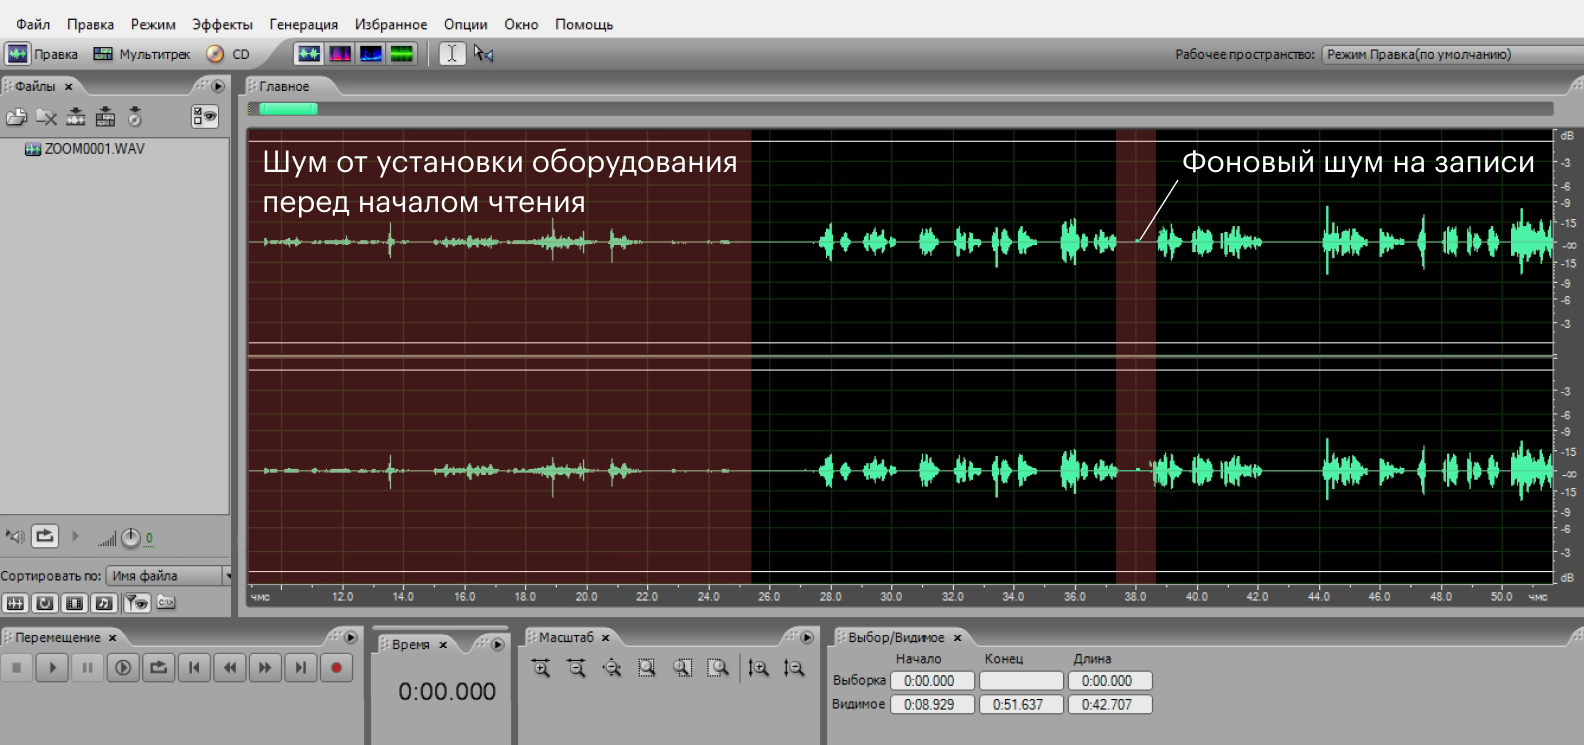Open Время panel options arrow
The height and width of the screenshot is (745, 1584).
[x=497, y=645]
